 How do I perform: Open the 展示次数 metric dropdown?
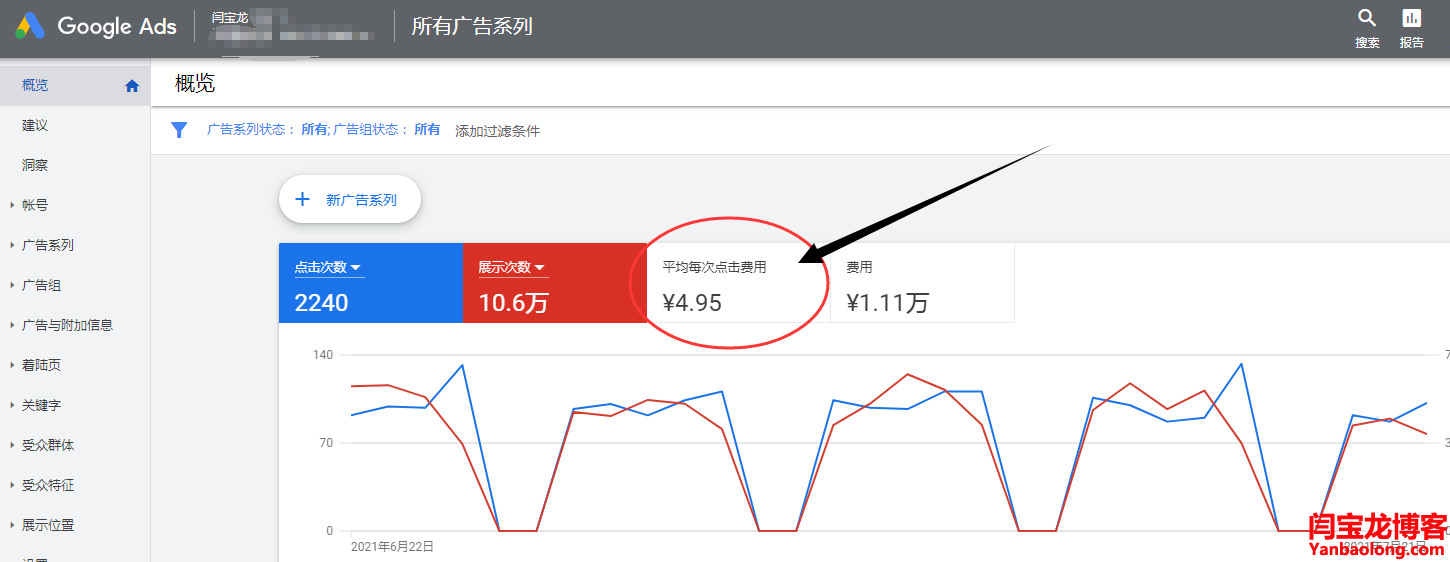click(512, 267)
